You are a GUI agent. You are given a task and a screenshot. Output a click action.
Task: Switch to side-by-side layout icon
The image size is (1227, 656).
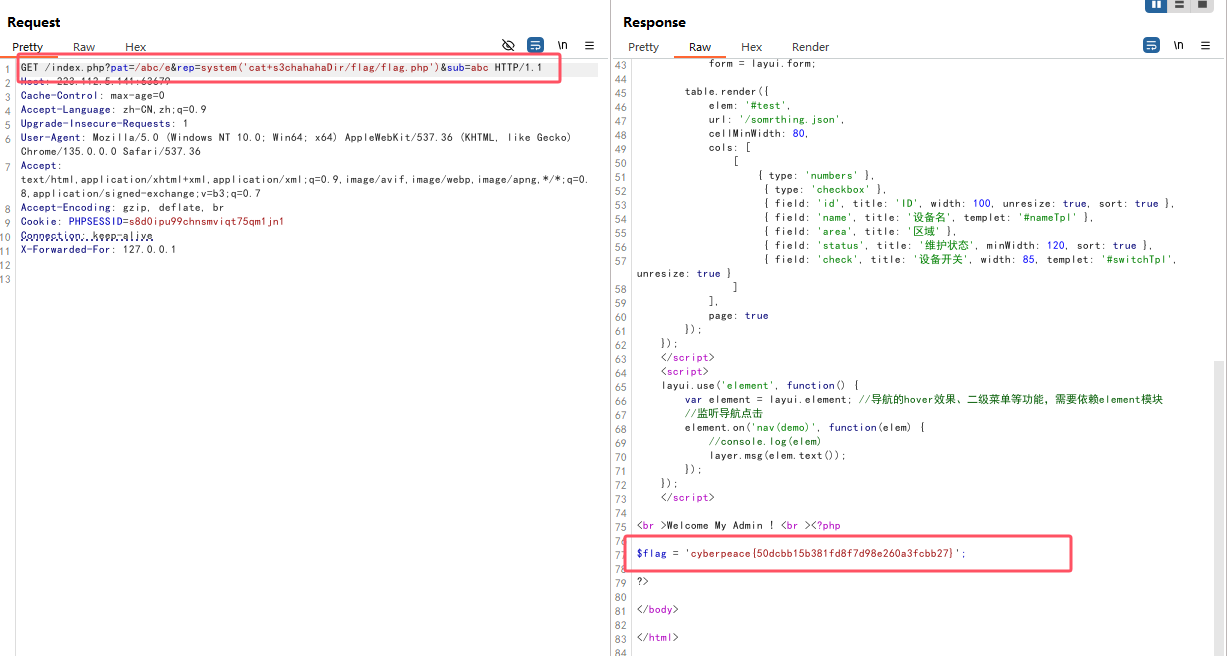click(1157, 5)
